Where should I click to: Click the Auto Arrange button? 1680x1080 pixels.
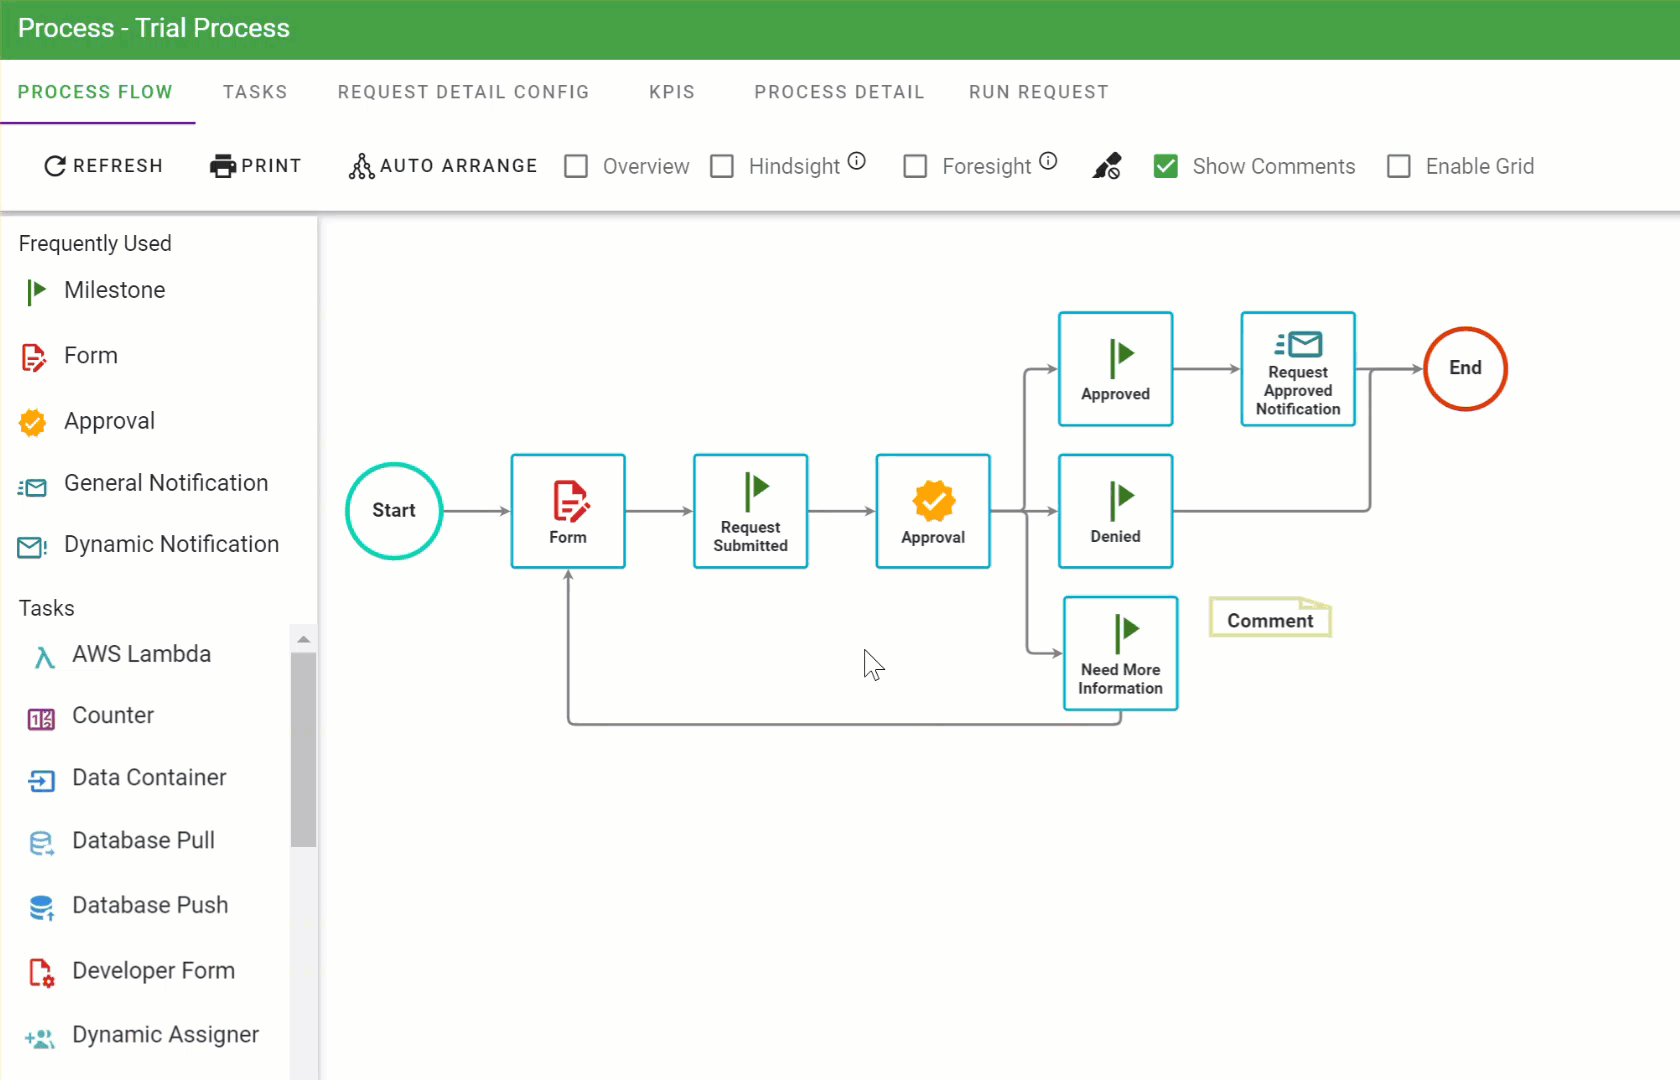pyautogui.click(x=443, y=166)
